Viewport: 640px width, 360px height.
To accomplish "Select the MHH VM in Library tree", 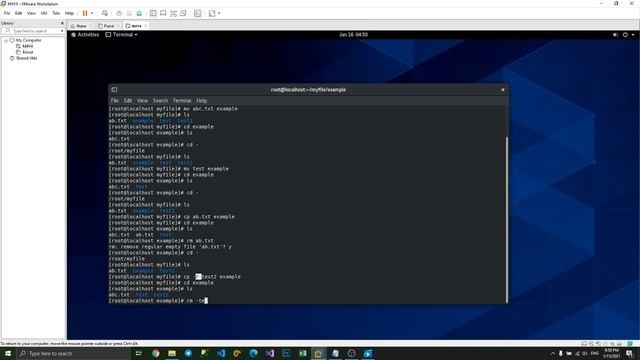I will coord(27,46).
